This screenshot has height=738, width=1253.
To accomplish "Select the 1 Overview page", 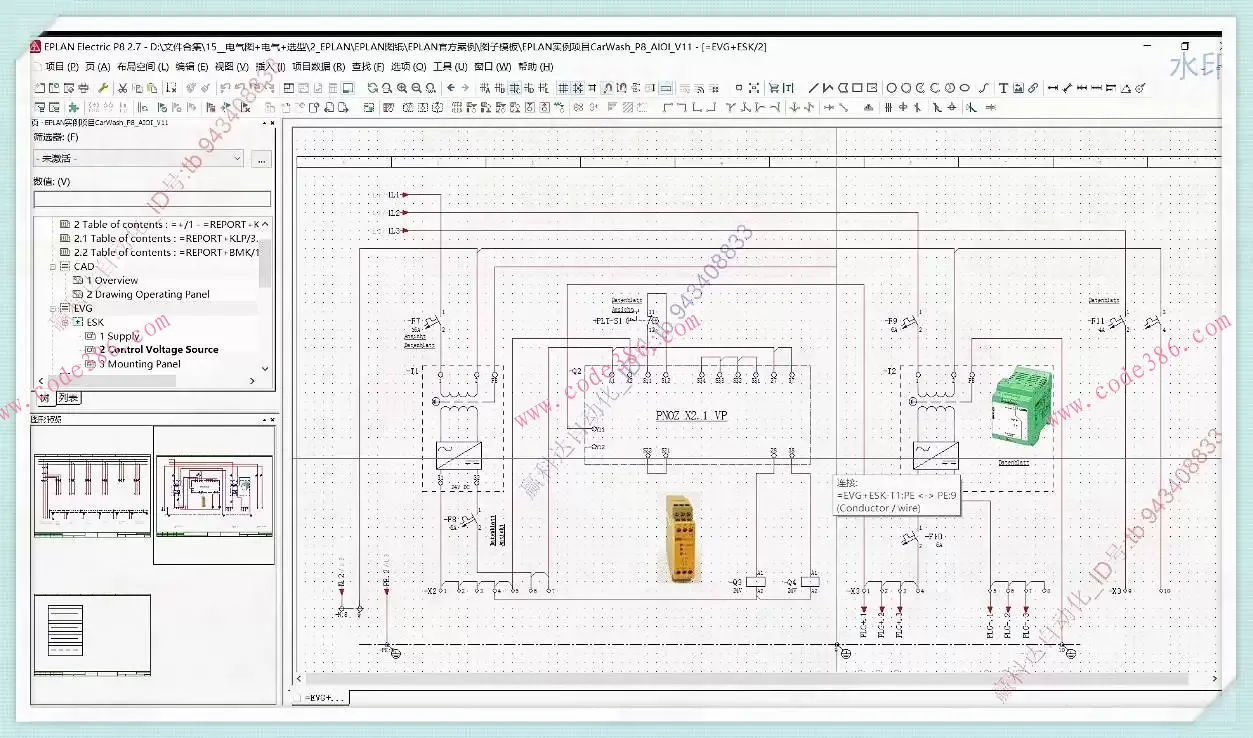I will pos(111,280).
